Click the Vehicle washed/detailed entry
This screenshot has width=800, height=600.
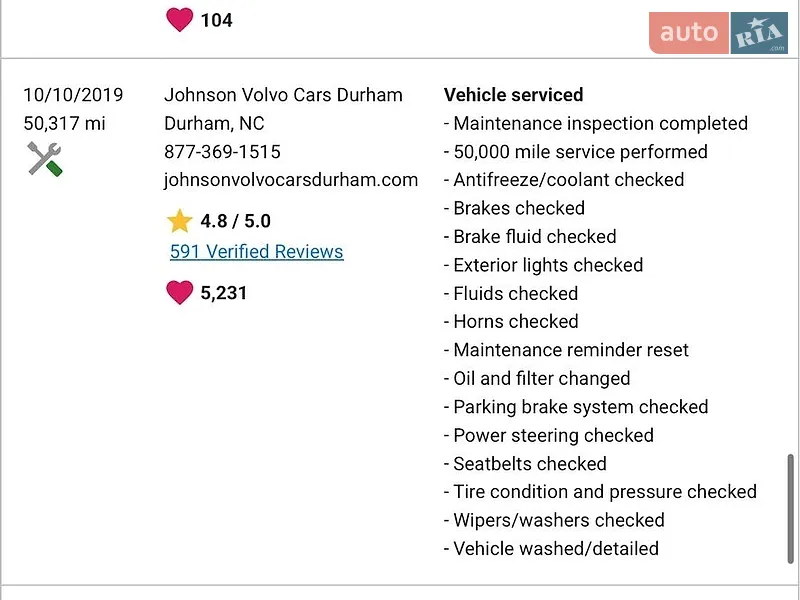click(x=551, y=548)
